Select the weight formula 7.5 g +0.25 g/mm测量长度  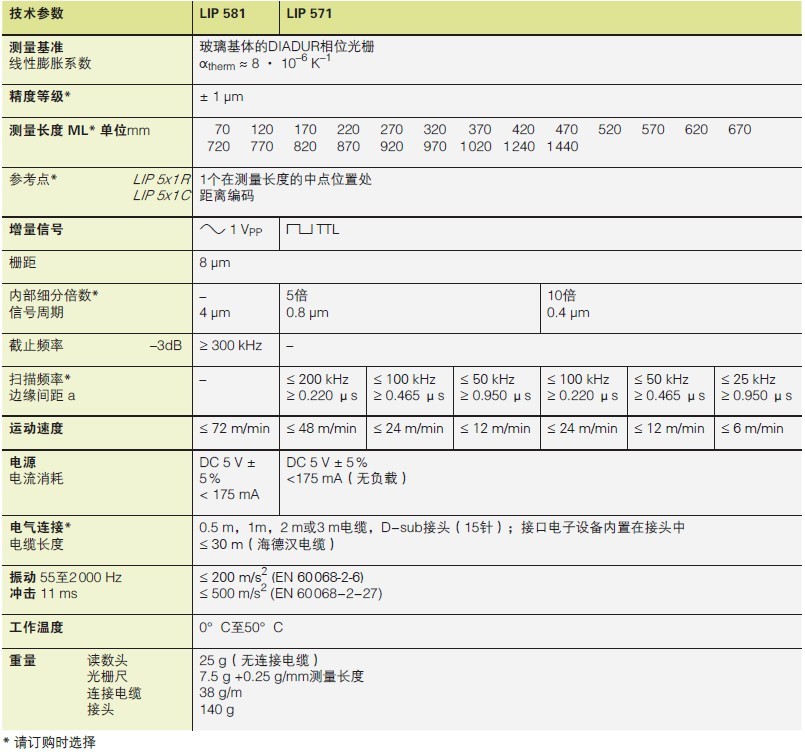(281, 677)
